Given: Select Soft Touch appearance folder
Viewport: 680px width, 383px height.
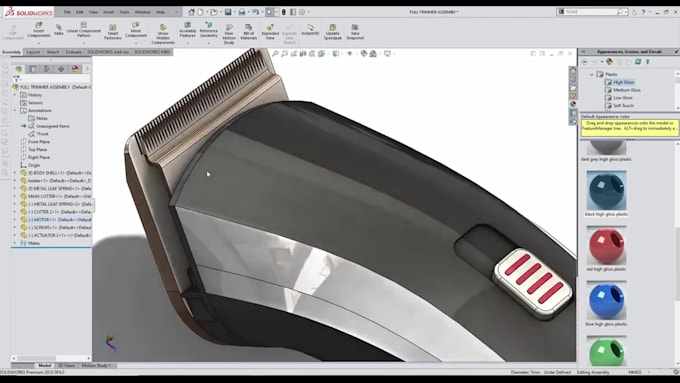Looking at the screenshot, I should click(619, 105).
